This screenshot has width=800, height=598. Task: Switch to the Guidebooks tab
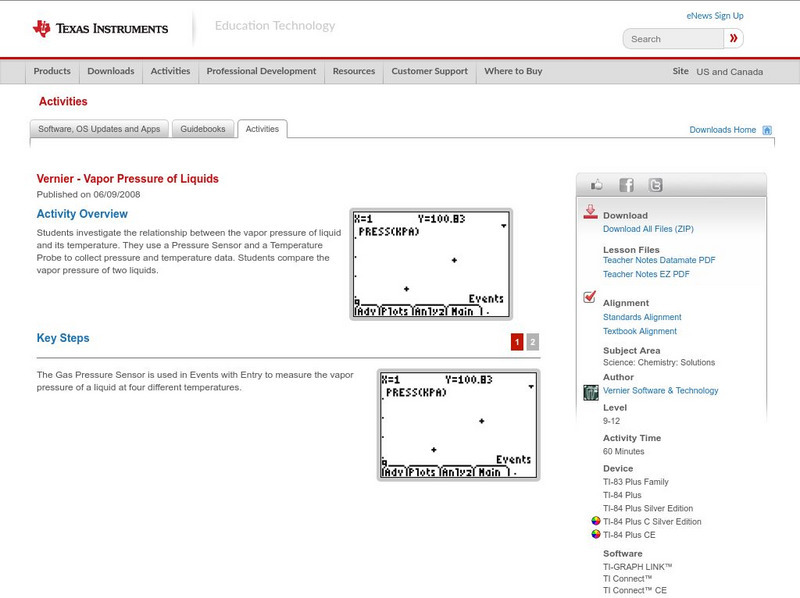pyautogui.click(x=205, y=129)
